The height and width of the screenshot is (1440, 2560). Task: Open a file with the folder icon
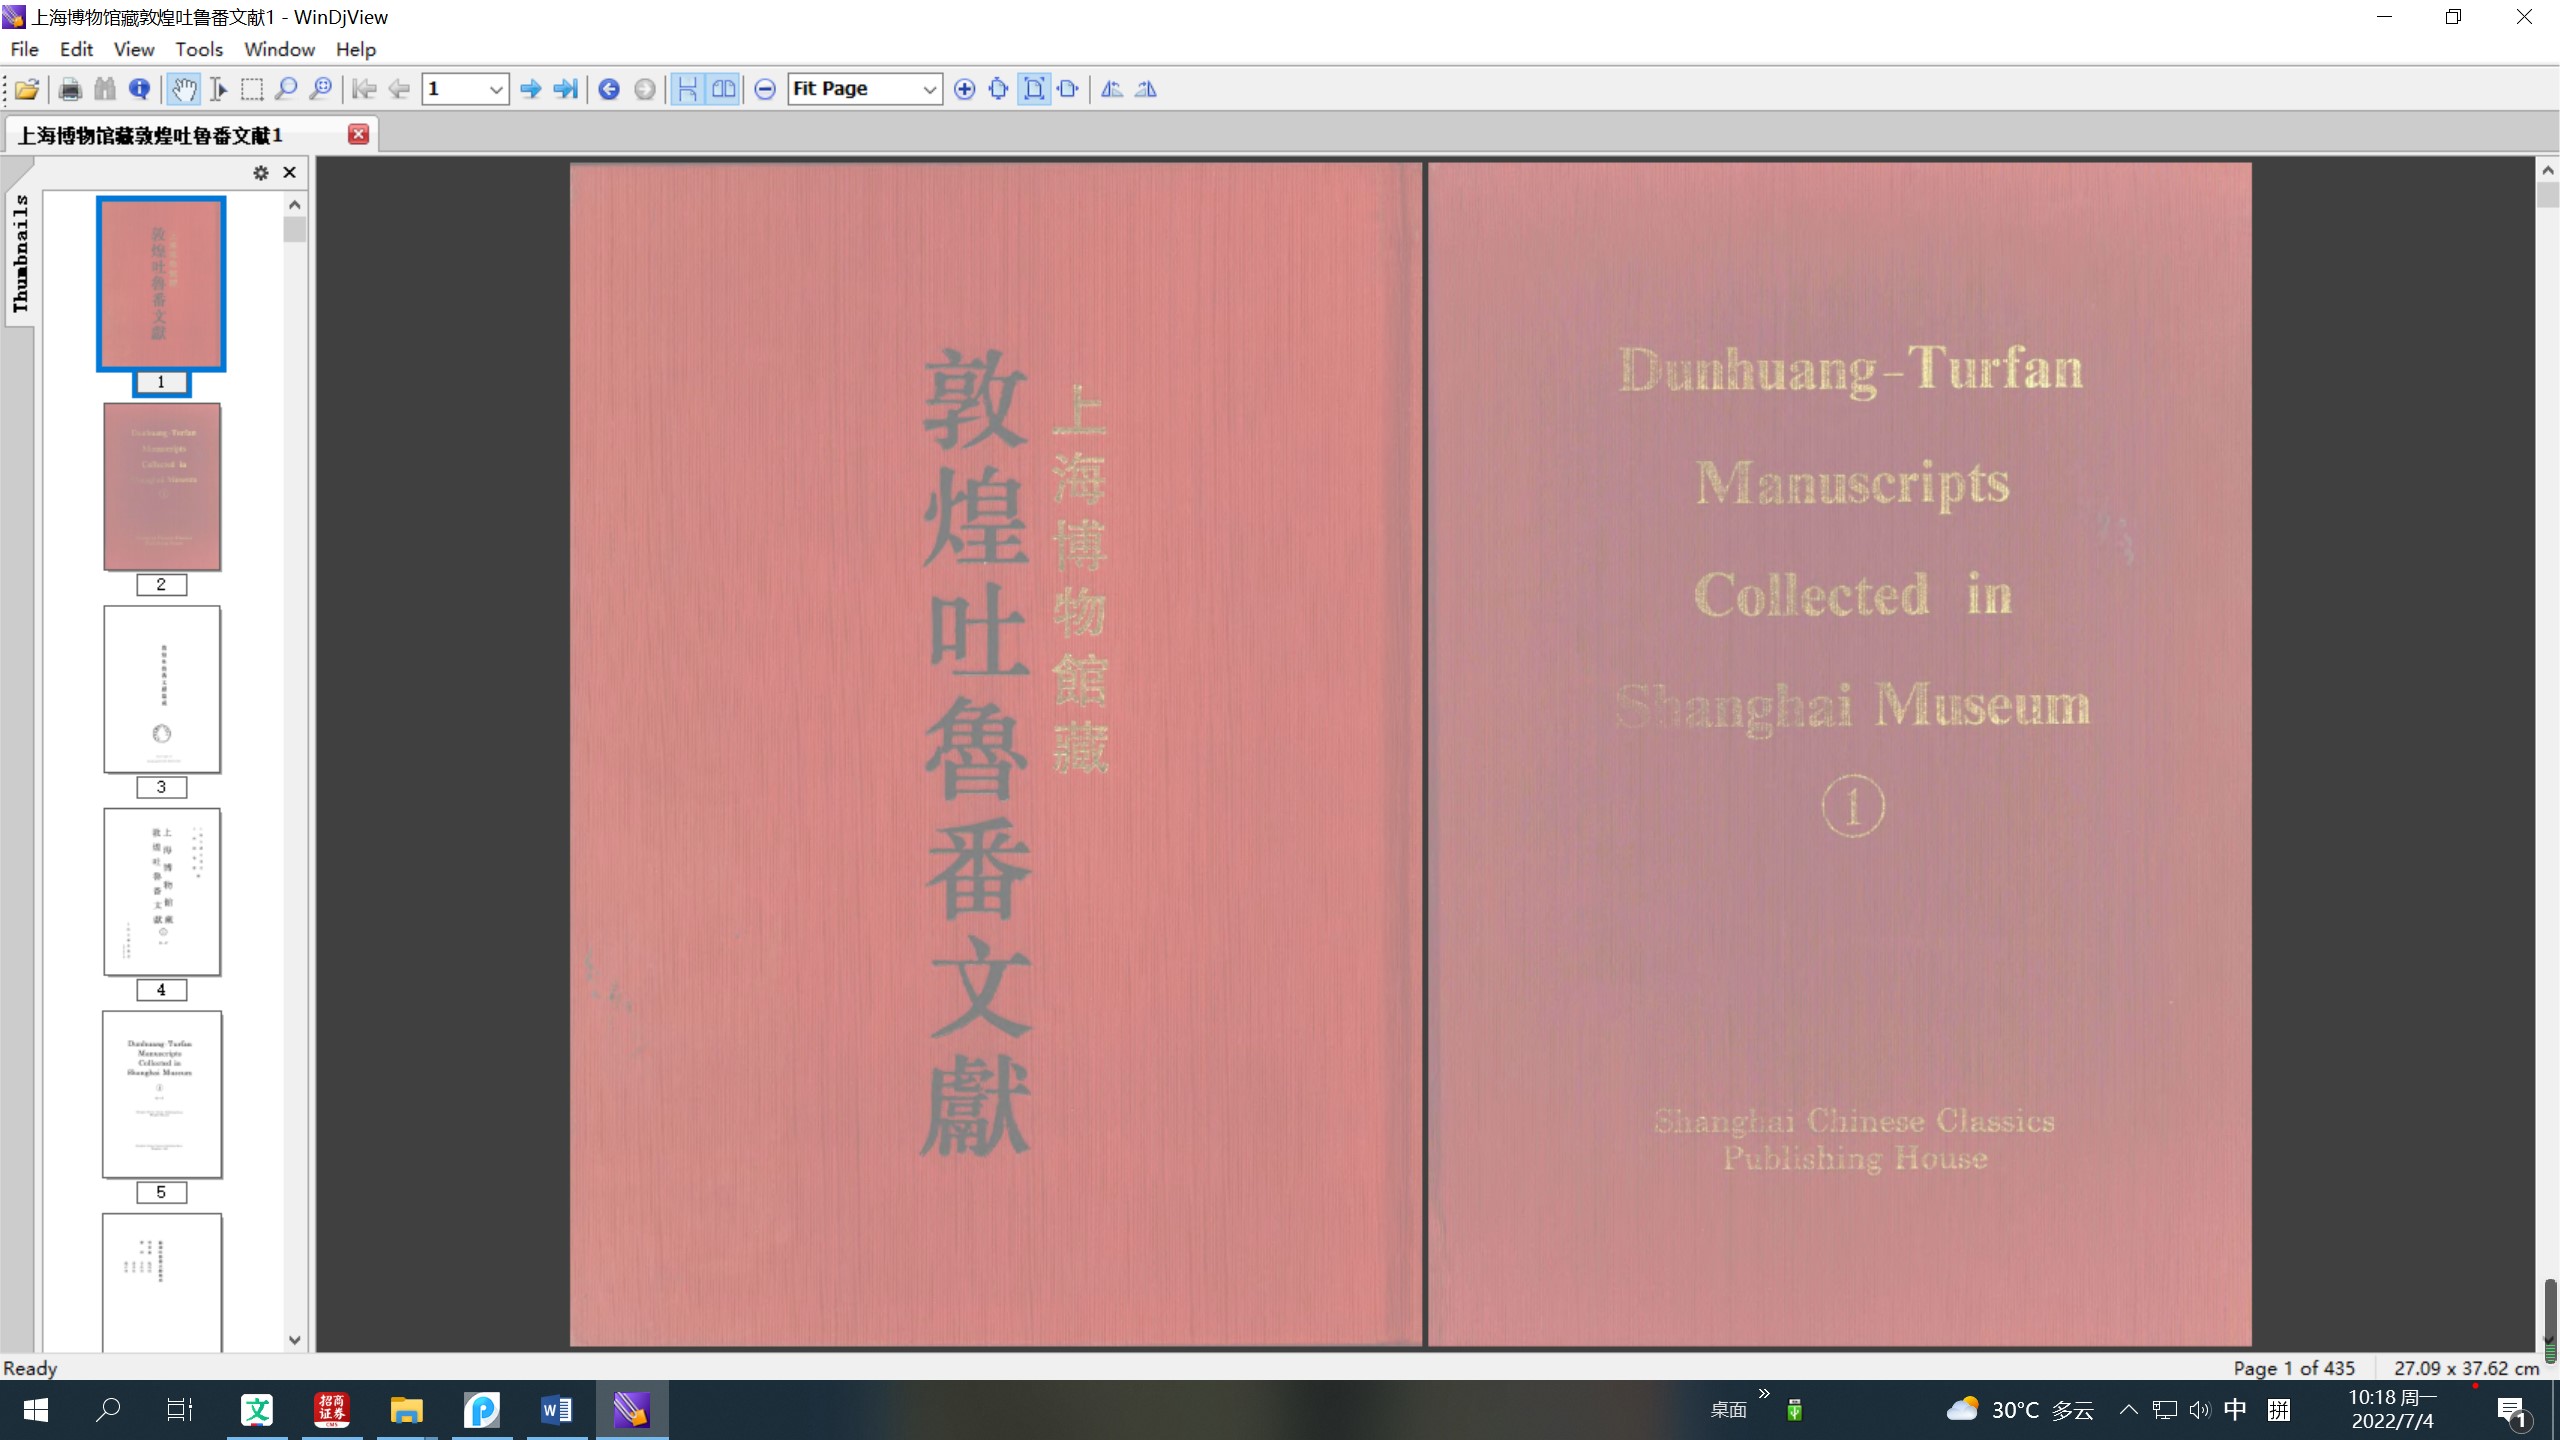27,89
